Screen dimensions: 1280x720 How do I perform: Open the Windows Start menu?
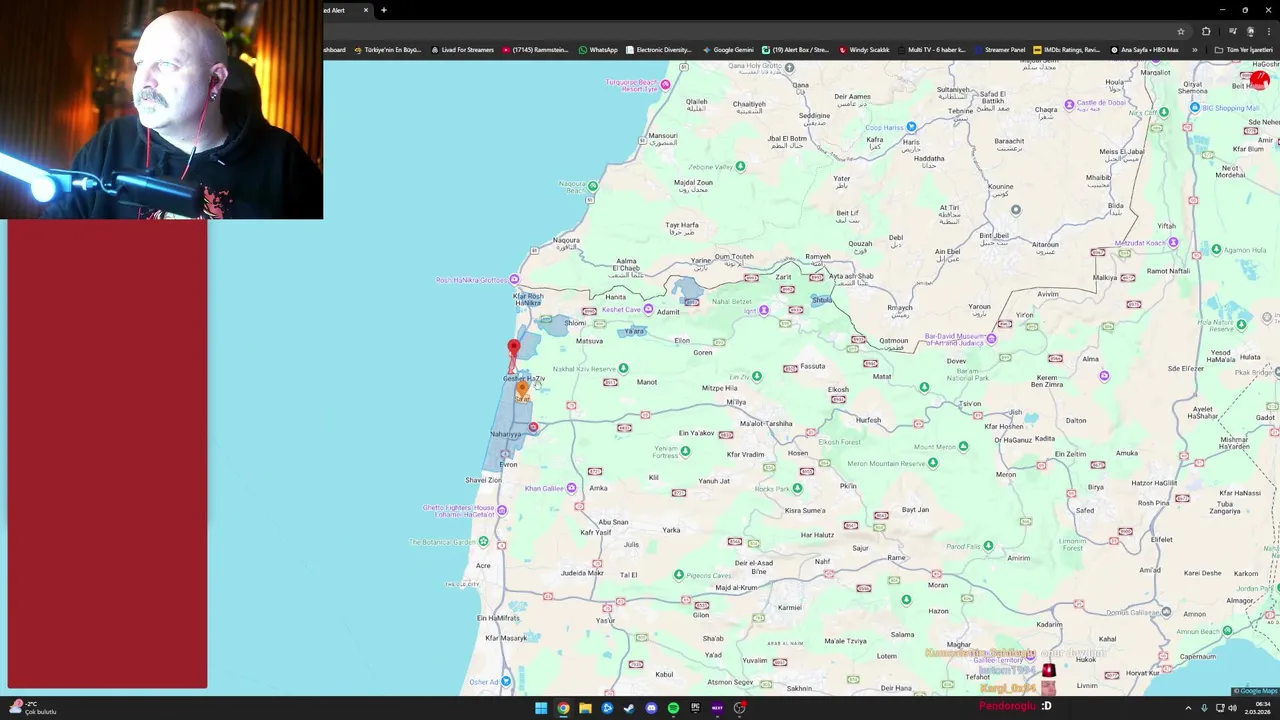click(x=541, y=708)
